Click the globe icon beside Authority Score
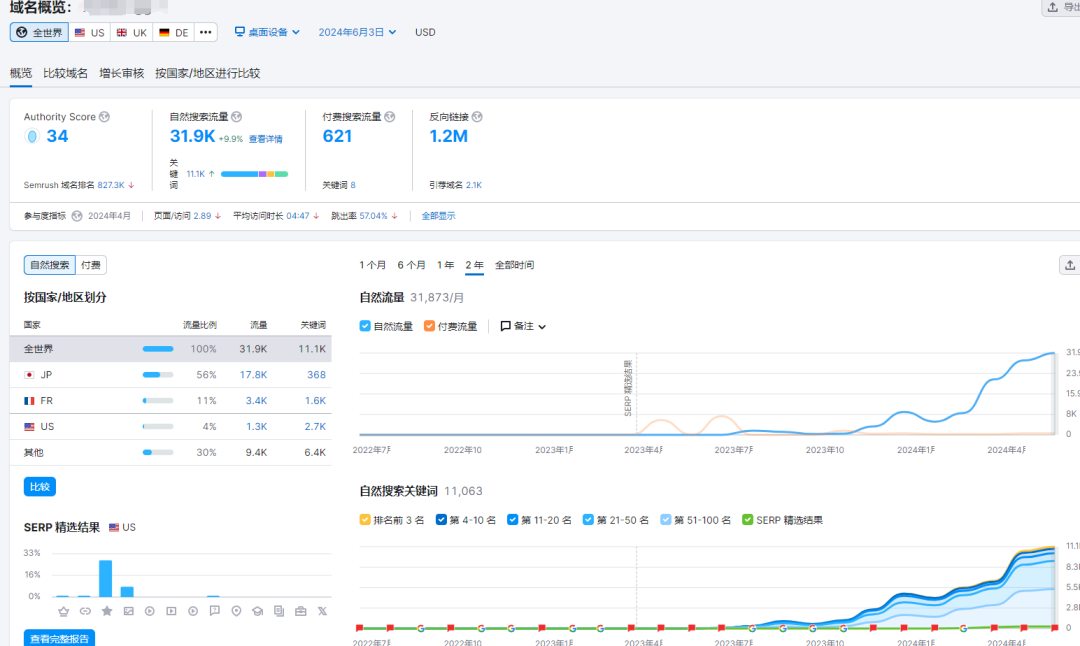The width and height of the screenshot is (1080, 646). click(x=104, y=117)
